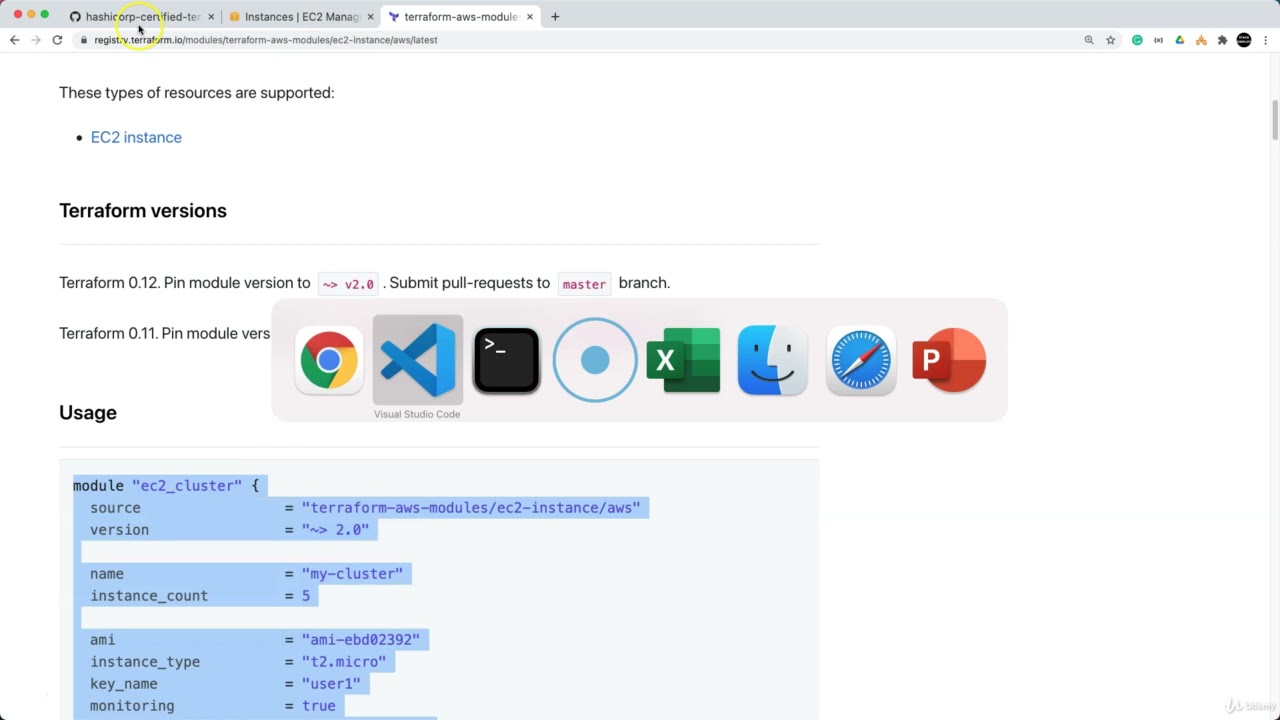Click the name value "my-cluster"
This screenshot has width=1280, height=720.
coord(352,573)
